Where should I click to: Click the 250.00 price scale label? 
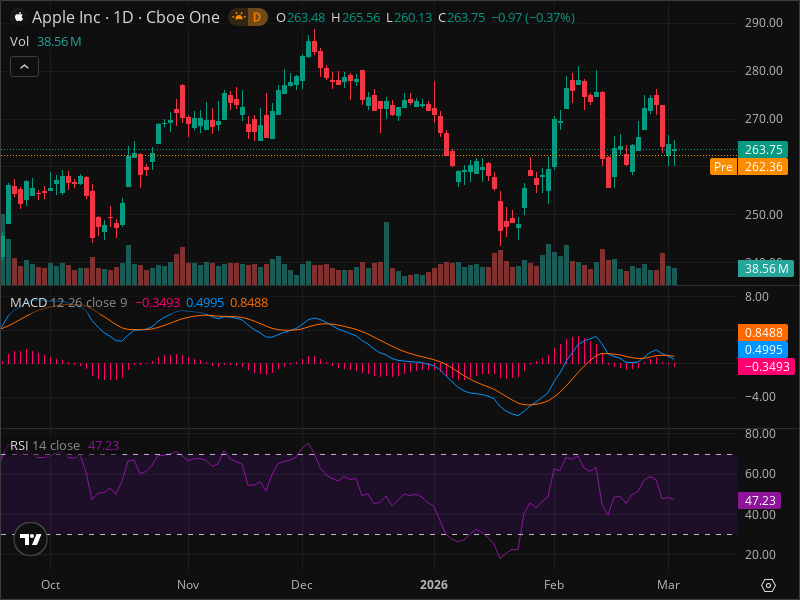point(763,215)
